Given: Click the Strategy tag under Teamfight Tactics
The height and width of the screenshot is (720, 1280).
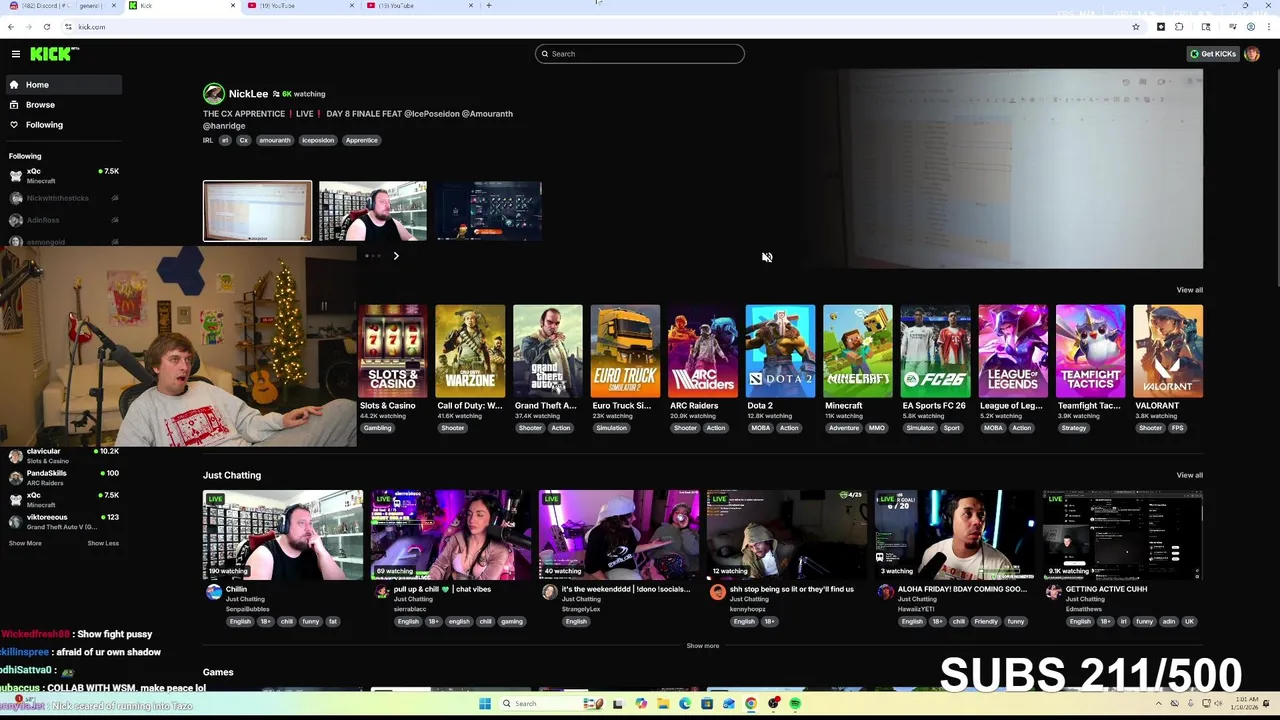Looking at the screenshot, I should coord(1073,428).
